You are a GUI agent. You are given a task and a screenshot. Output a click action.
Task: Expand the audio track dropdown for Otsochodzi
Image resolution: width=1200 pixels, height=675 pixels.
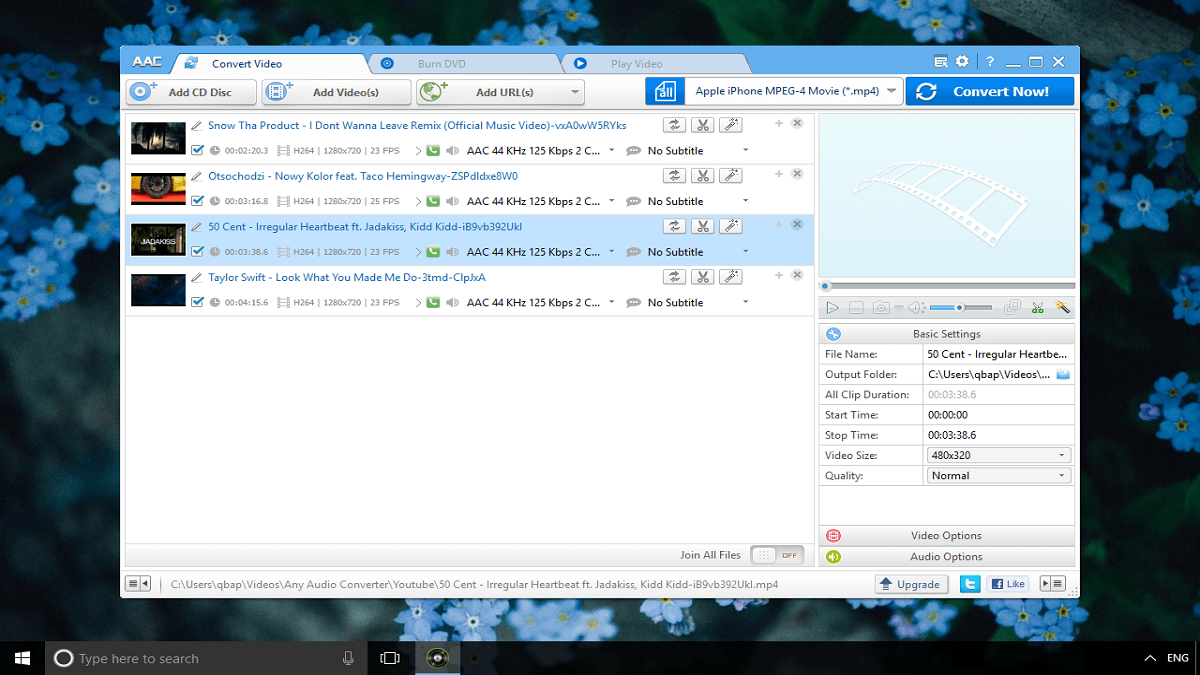(612, 201)
